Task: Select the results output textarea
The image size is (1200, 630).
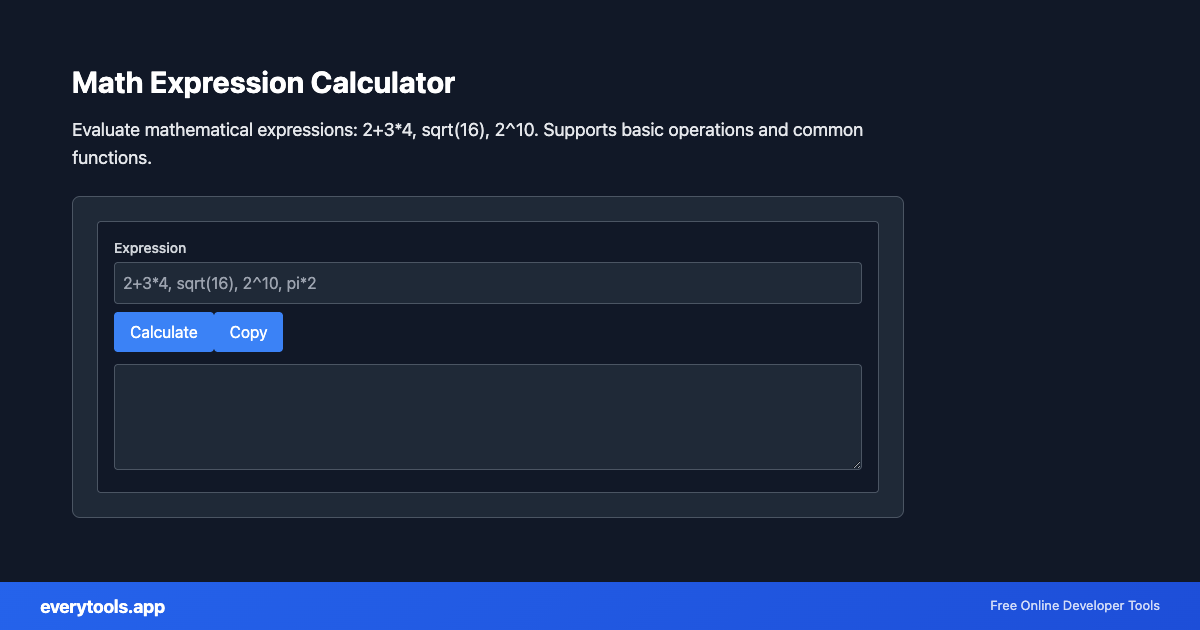Action: (487, 416)
